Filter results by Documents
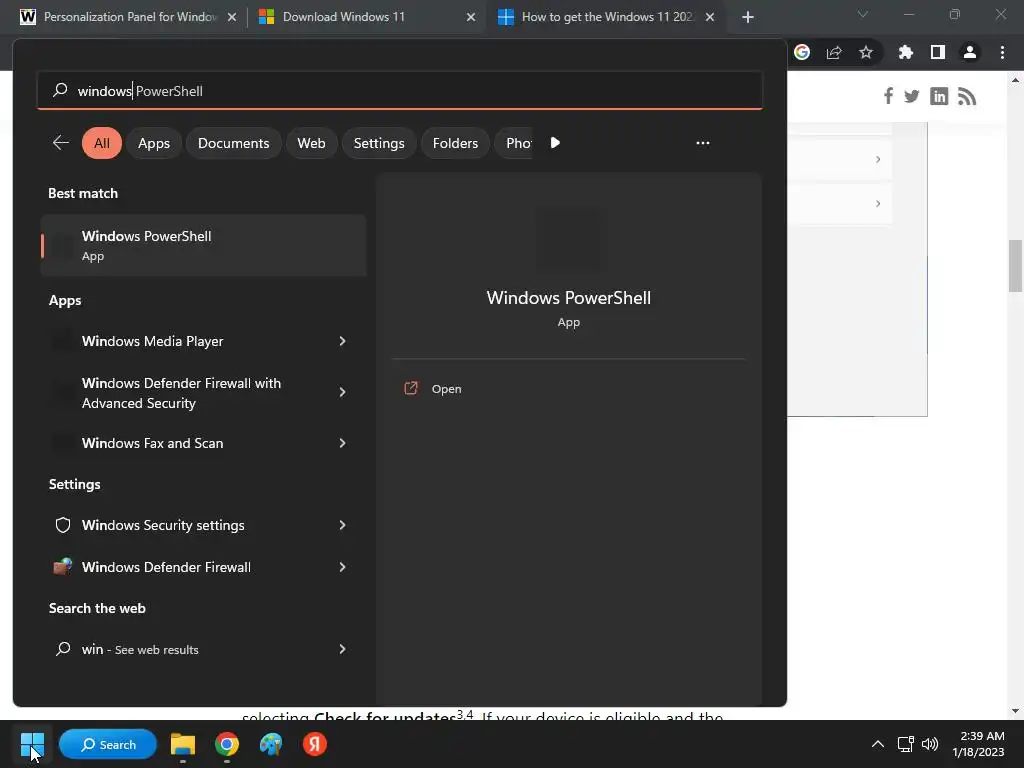This screenshot has height=768, width=1024. tap(233, 143)
